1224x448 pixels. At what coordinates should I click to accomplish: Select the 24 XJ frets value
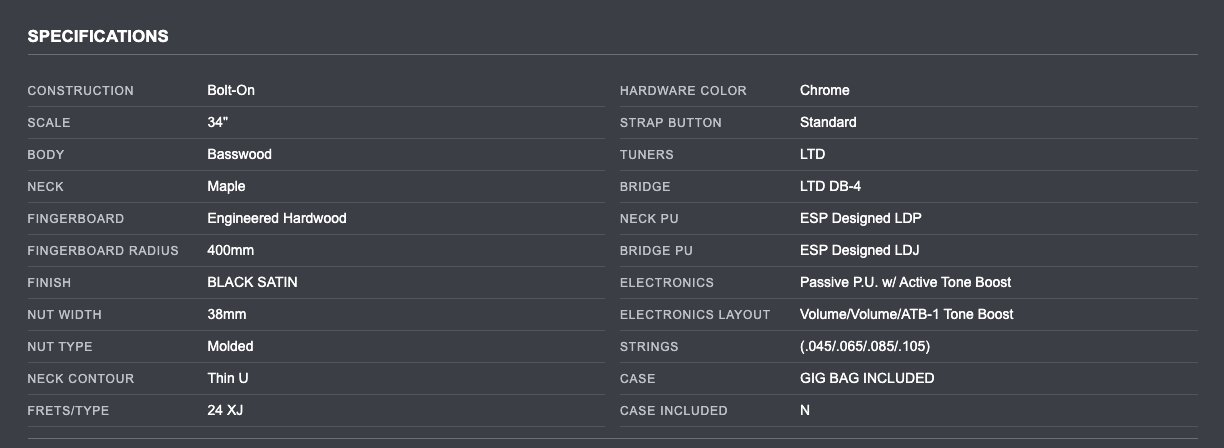click(226, 410)
